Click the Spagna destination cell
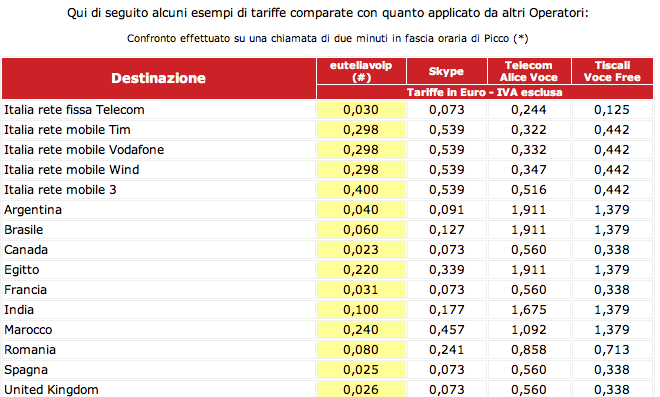 pyautogui.click(x=159, y=370)
